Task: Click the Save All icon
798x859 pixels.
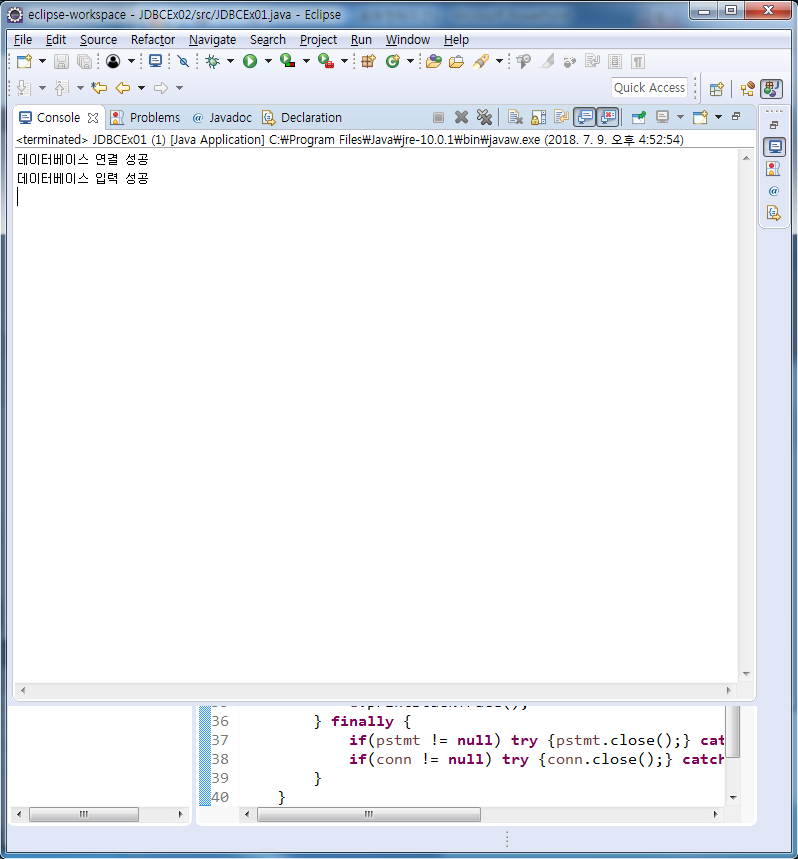Action: click(84, 61)
